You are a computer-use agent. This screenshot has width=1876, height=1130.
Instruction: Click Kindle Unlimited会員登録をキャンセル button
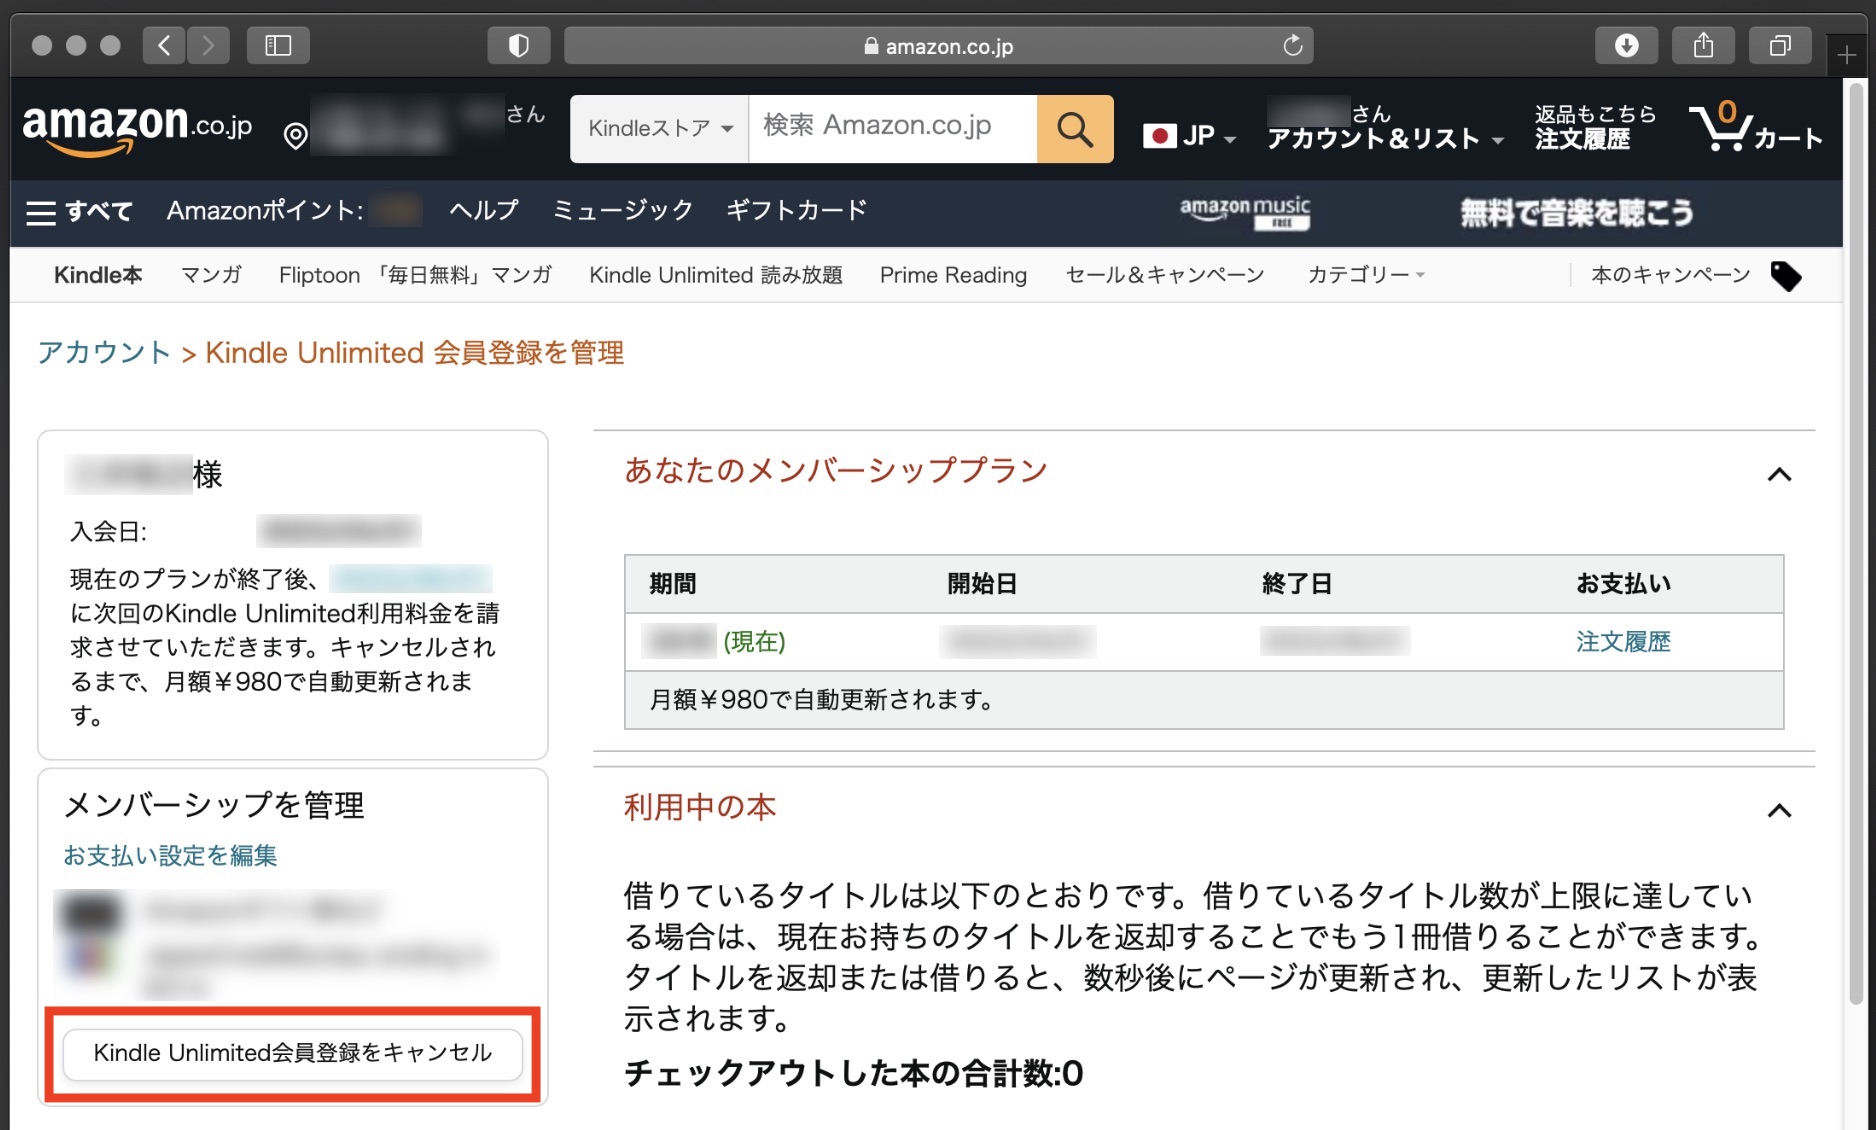[x=293, y=1053]
